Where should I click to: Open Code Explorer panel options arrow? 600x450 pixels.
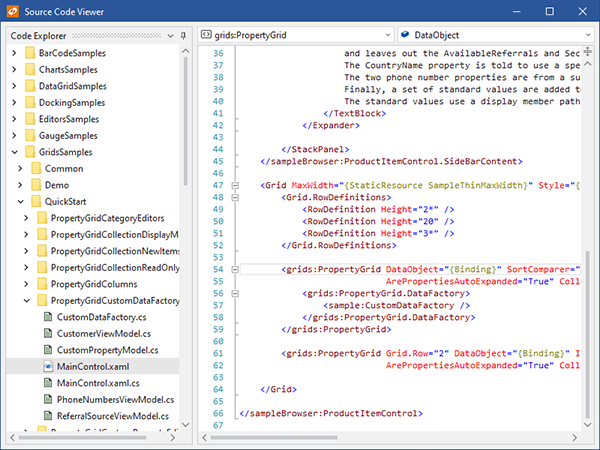pos(171,36)
